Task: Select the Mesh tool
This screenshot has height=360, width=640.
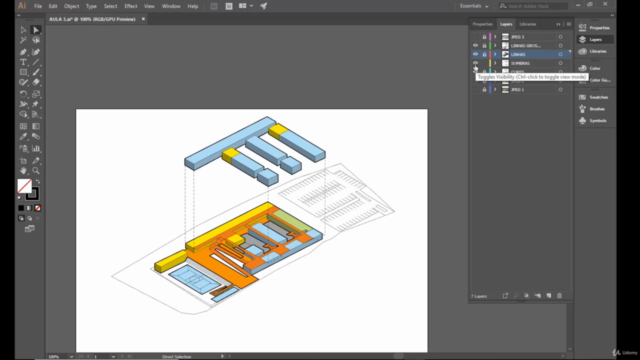Action: click(x=23, y=126)
